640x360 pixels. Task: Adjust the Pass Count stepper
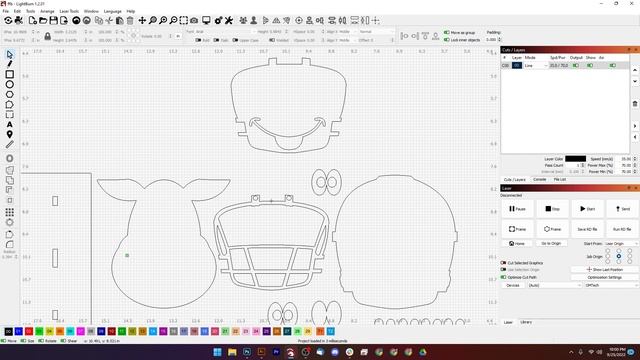pos(583,165)
